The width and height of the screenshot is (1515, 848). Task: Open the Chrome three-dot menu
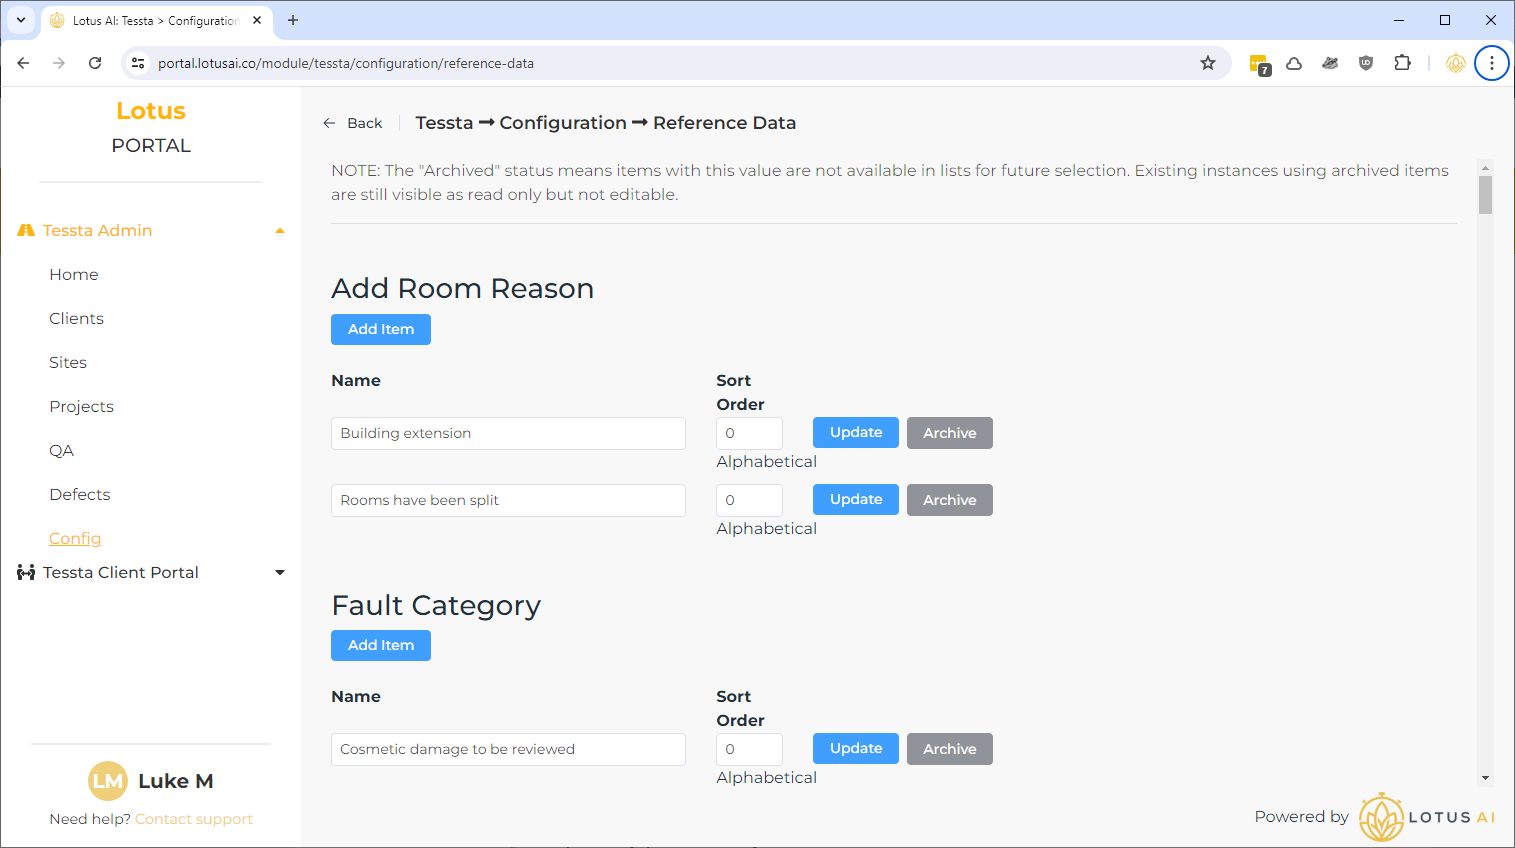(1491, 63)
